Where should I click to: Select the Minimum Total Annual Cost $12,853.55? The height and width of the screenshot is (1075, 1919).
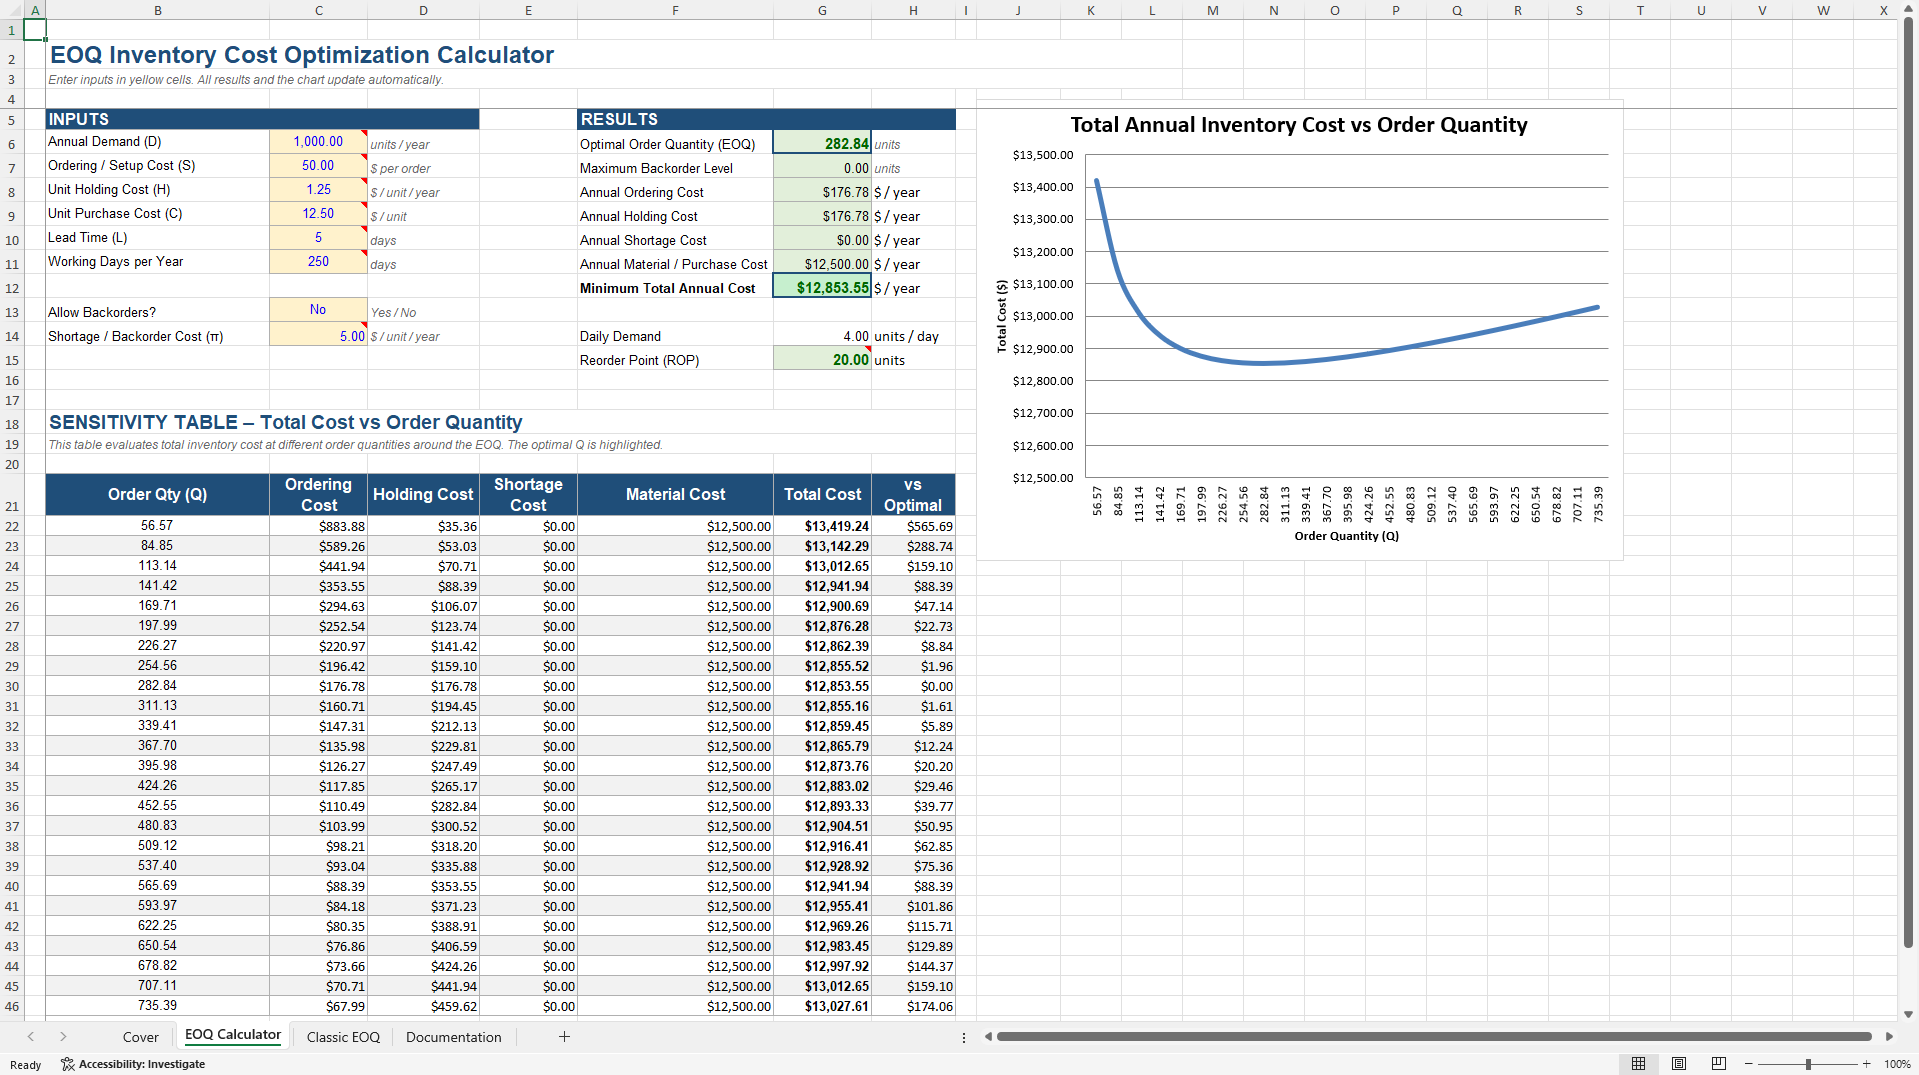tap(822, 287)
